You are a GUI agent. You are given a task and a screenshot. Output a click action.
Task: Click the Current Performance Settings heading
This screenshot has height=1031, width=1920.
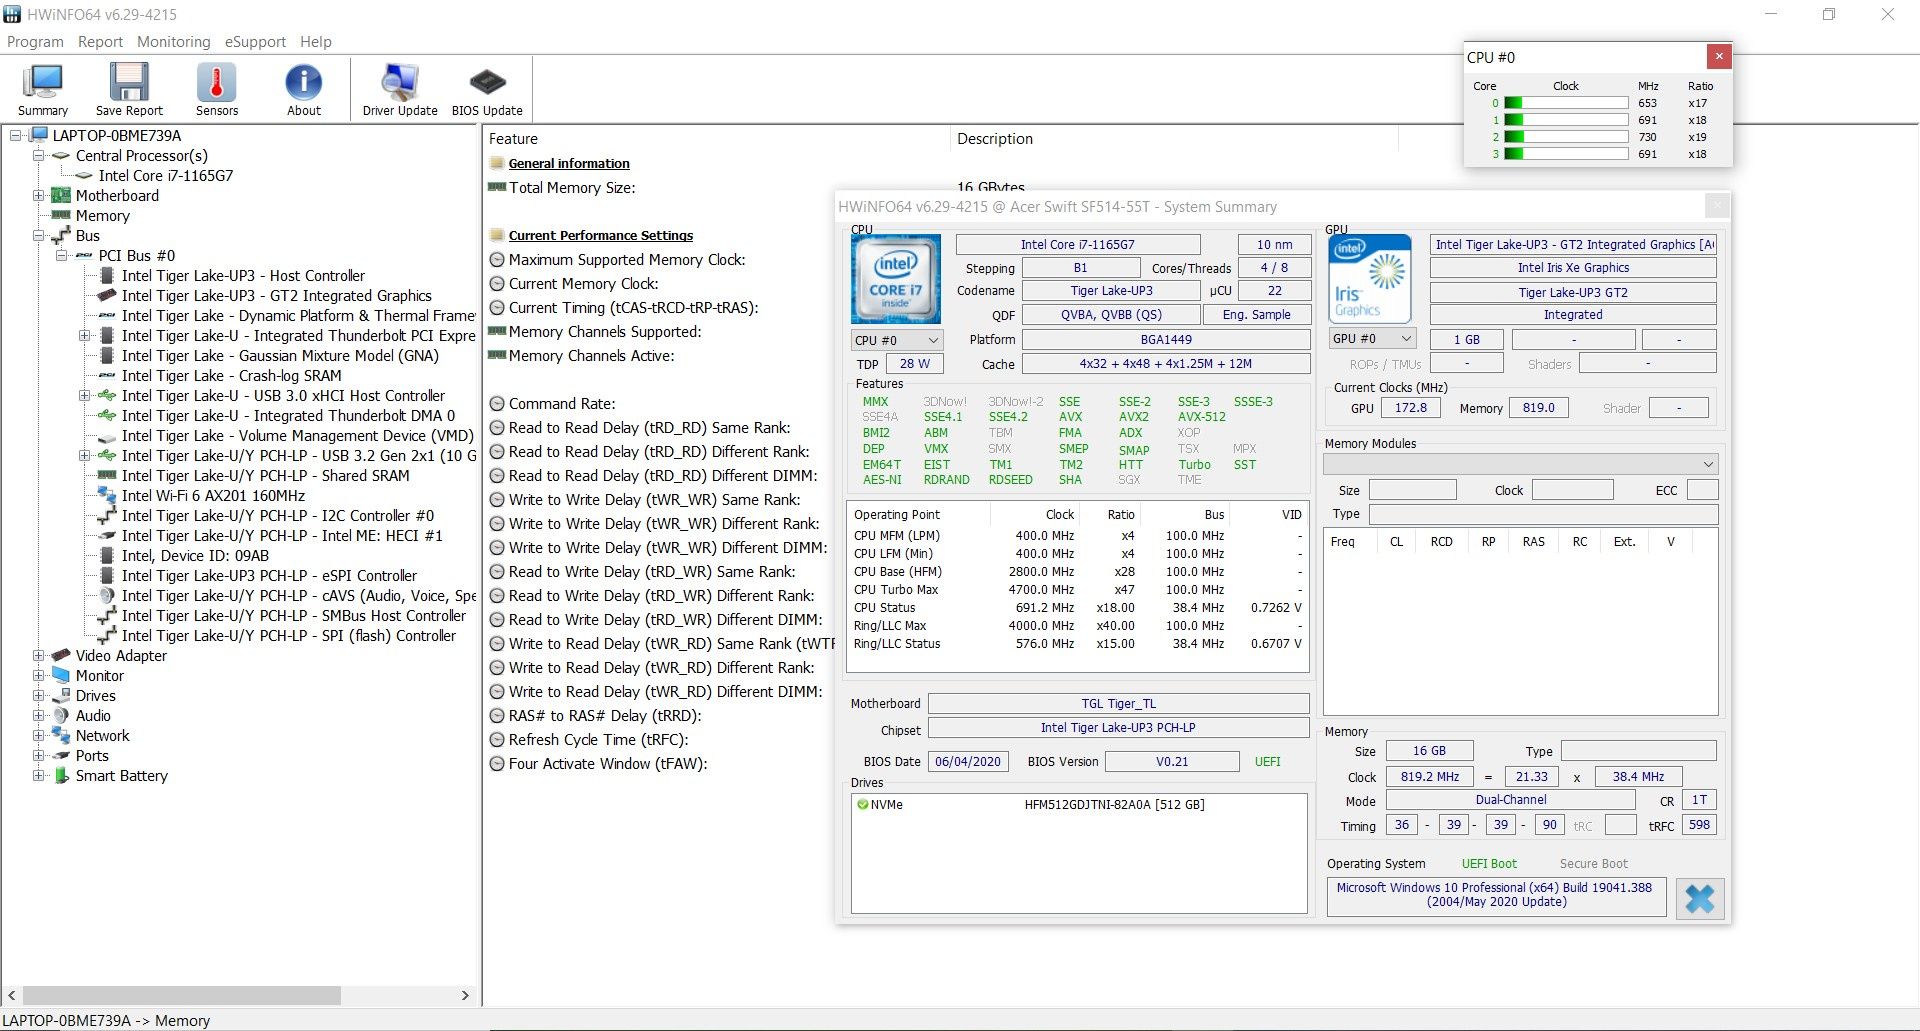(x=601, y=236)
